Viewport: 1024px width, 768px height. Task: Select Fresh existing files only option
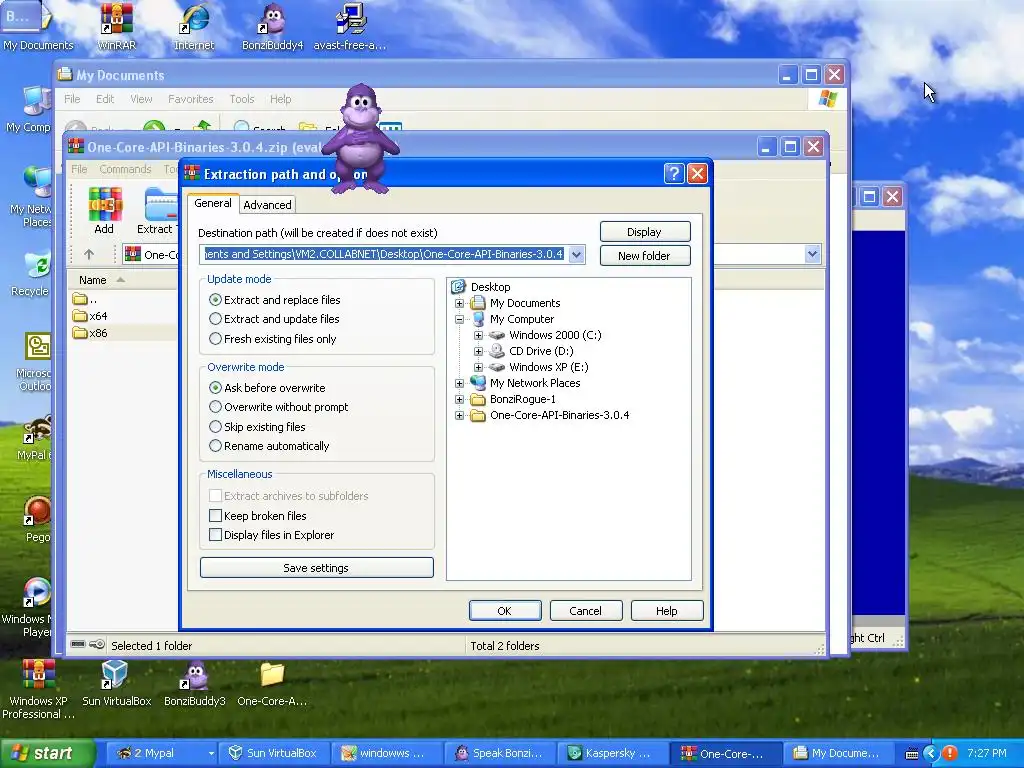pos(215,338)
